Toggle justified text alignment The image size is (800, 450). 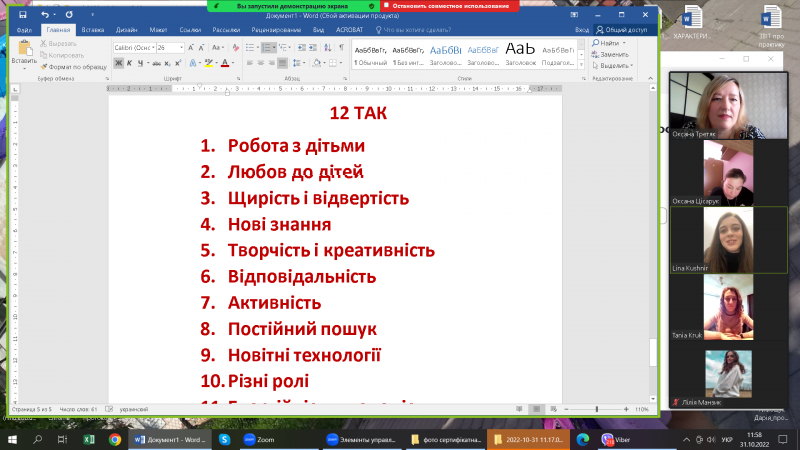282,63
